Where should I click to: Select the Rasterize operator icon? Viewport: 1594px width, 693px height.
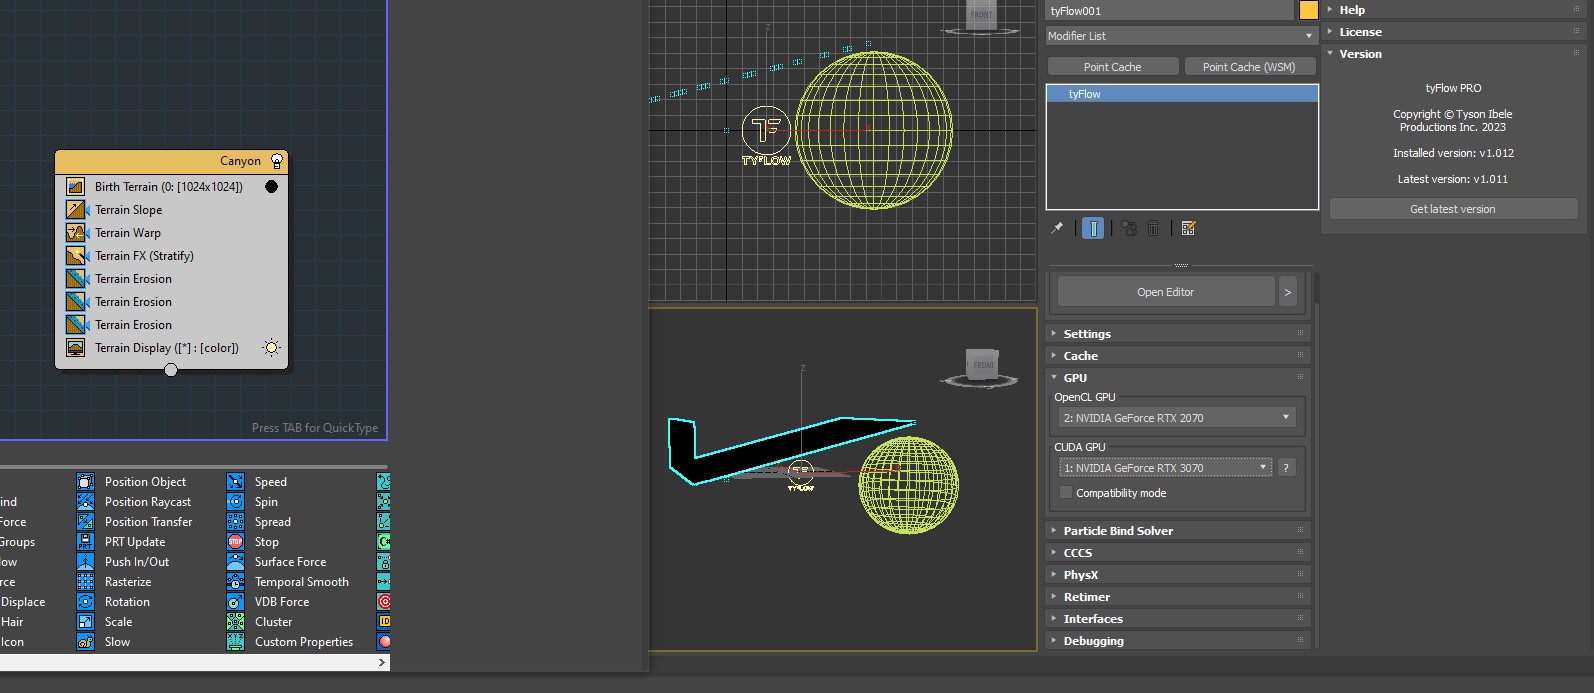[86, 582]
